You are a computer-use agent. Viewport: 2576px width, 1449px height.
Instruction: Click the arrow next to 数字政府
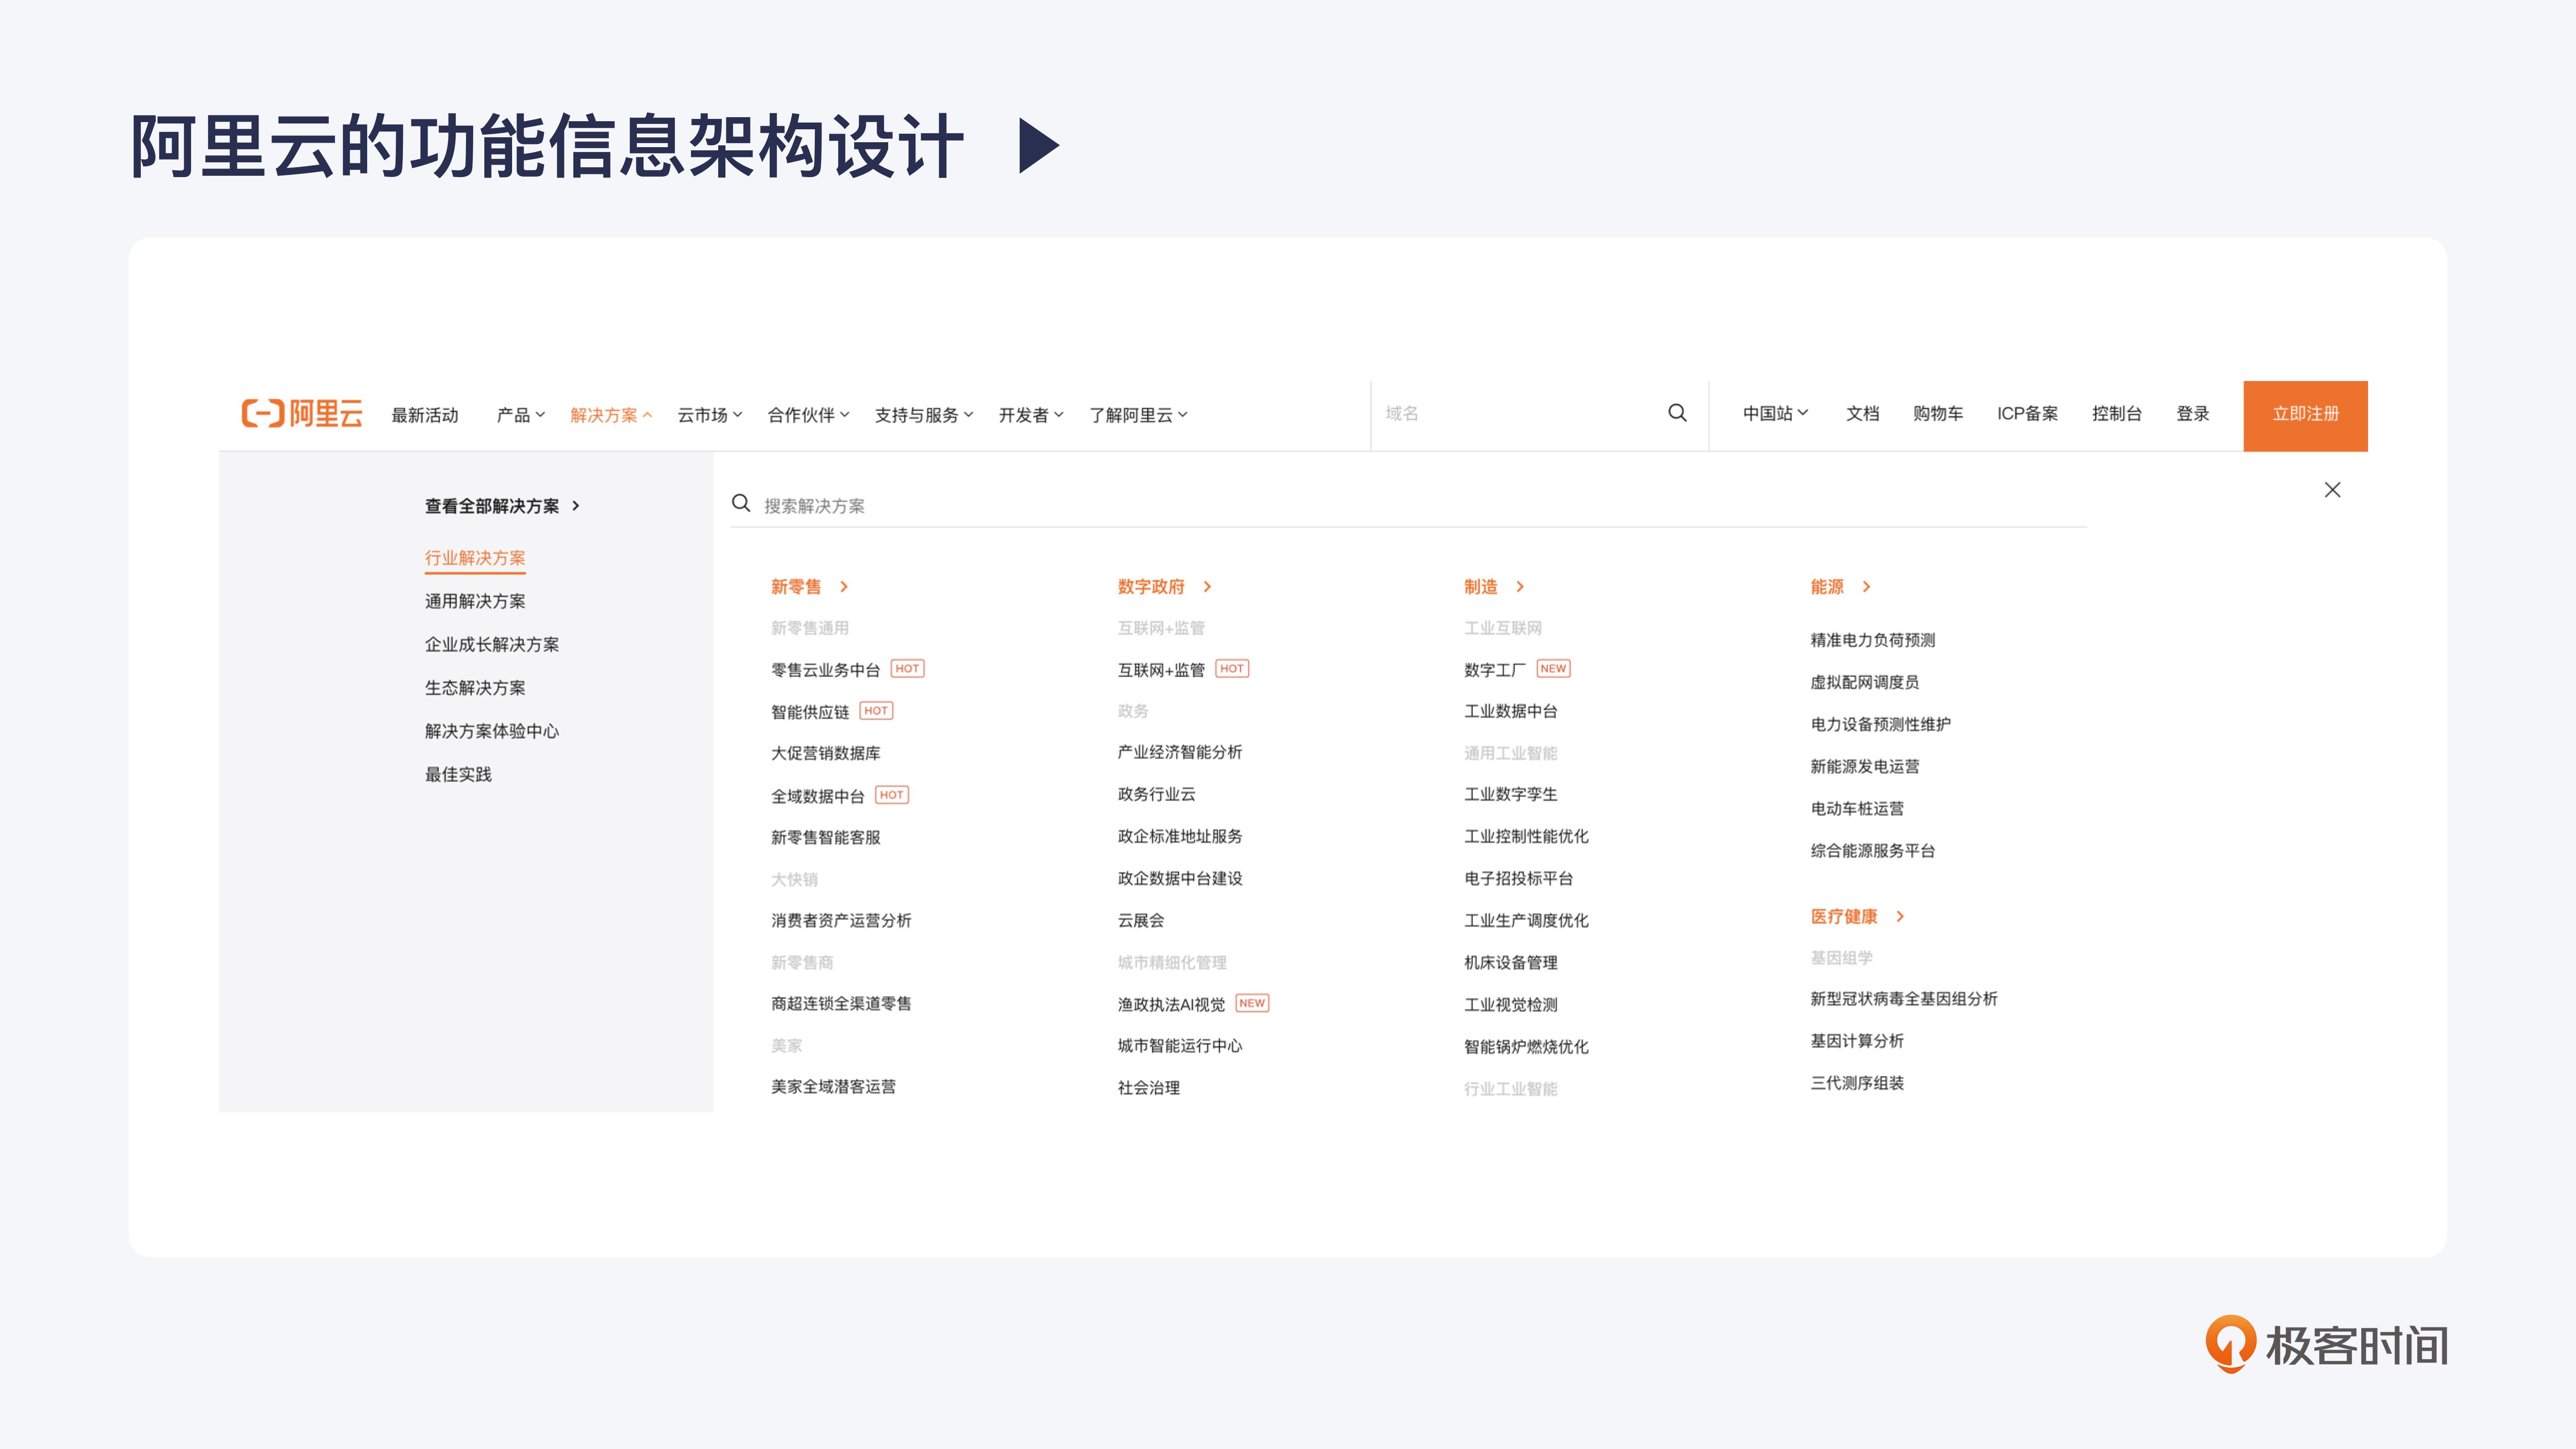click(x=1207, y=587)
